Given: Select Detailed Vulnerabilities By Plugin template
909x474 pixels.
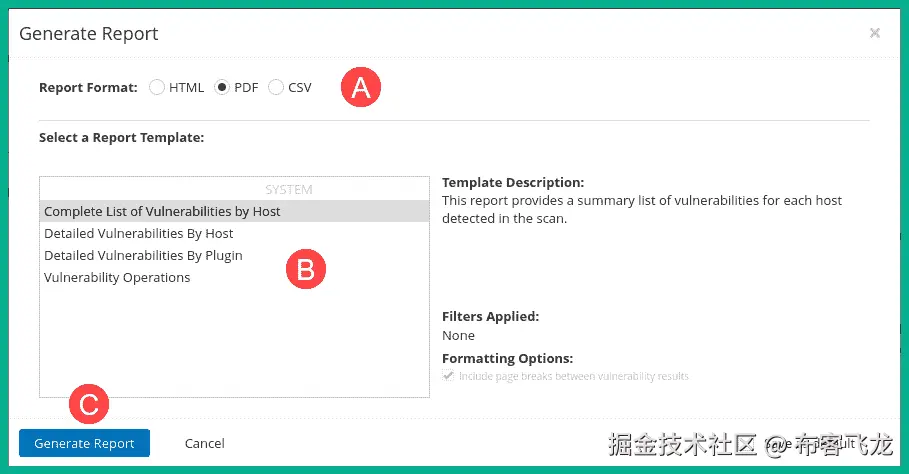Looking at the screenshot, I should (143, 255).
